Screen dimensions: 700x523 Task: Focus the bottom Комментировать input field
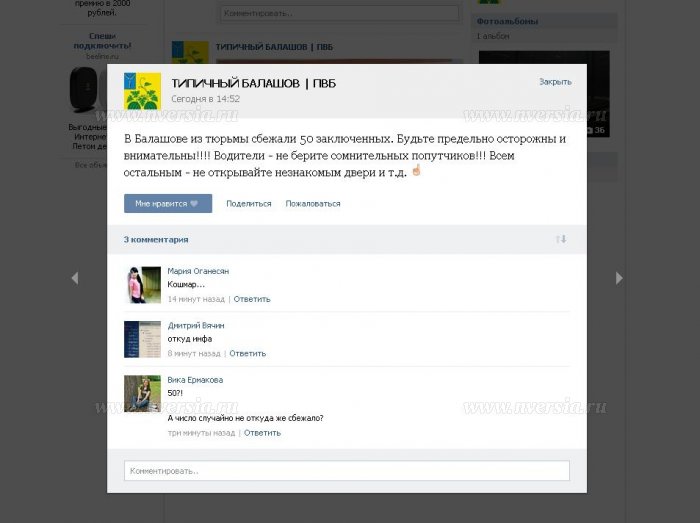(x=347, y=471)
